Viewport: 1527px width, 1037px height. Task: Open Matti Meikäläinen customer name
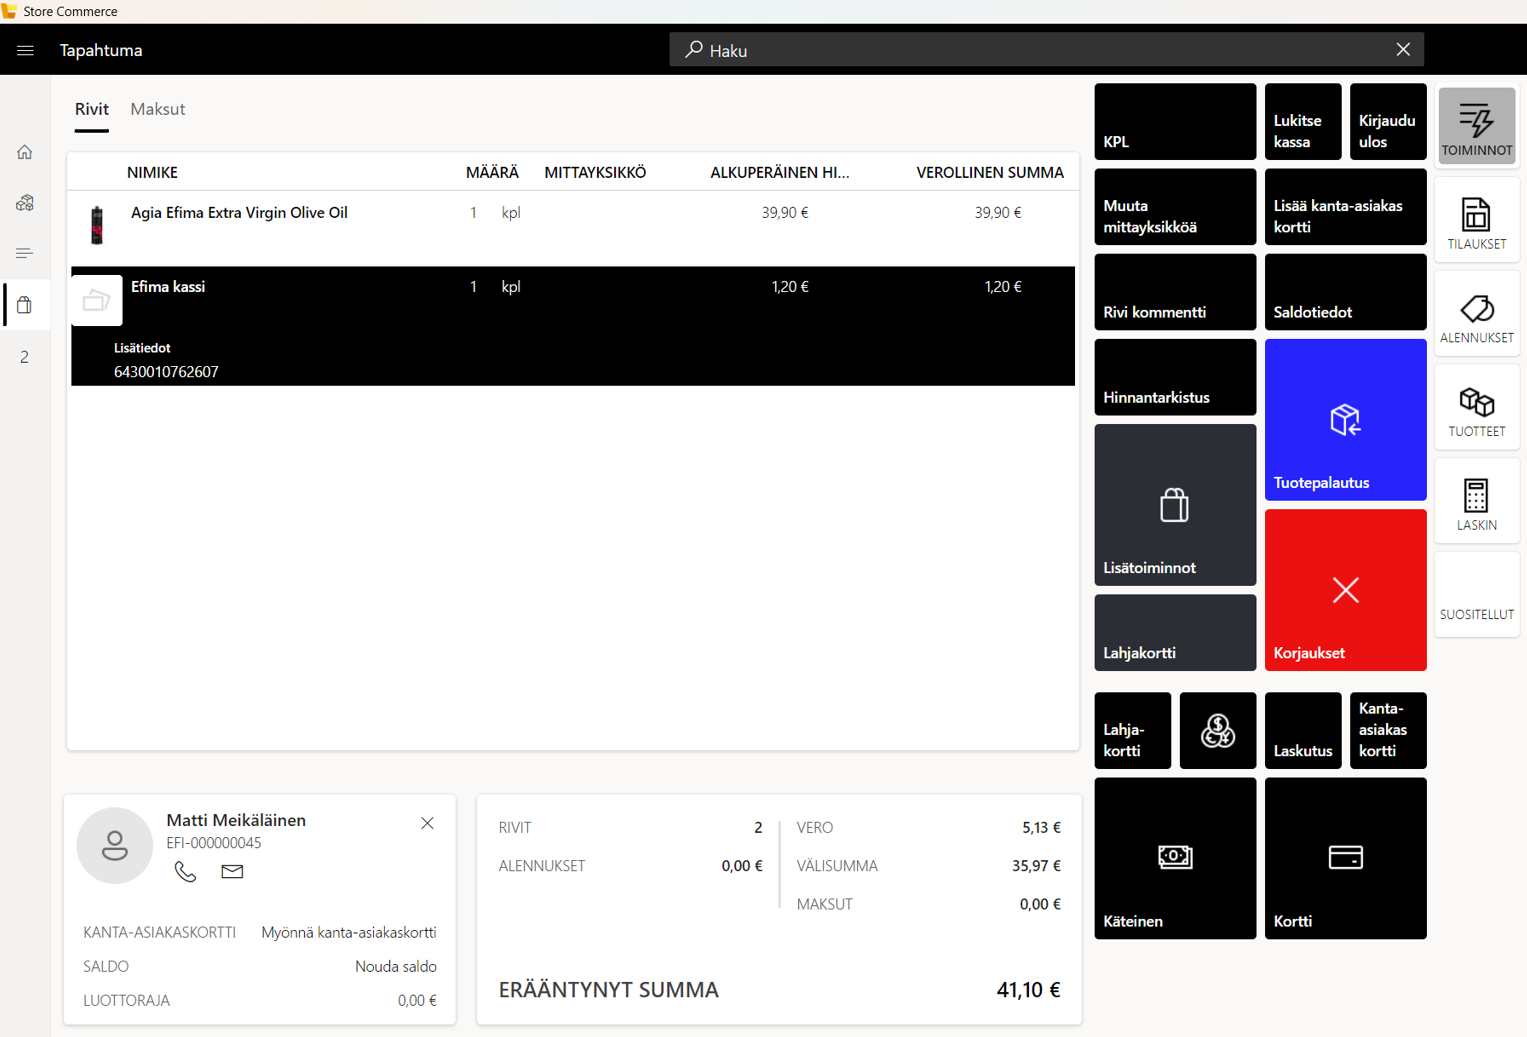pos(236,820)
